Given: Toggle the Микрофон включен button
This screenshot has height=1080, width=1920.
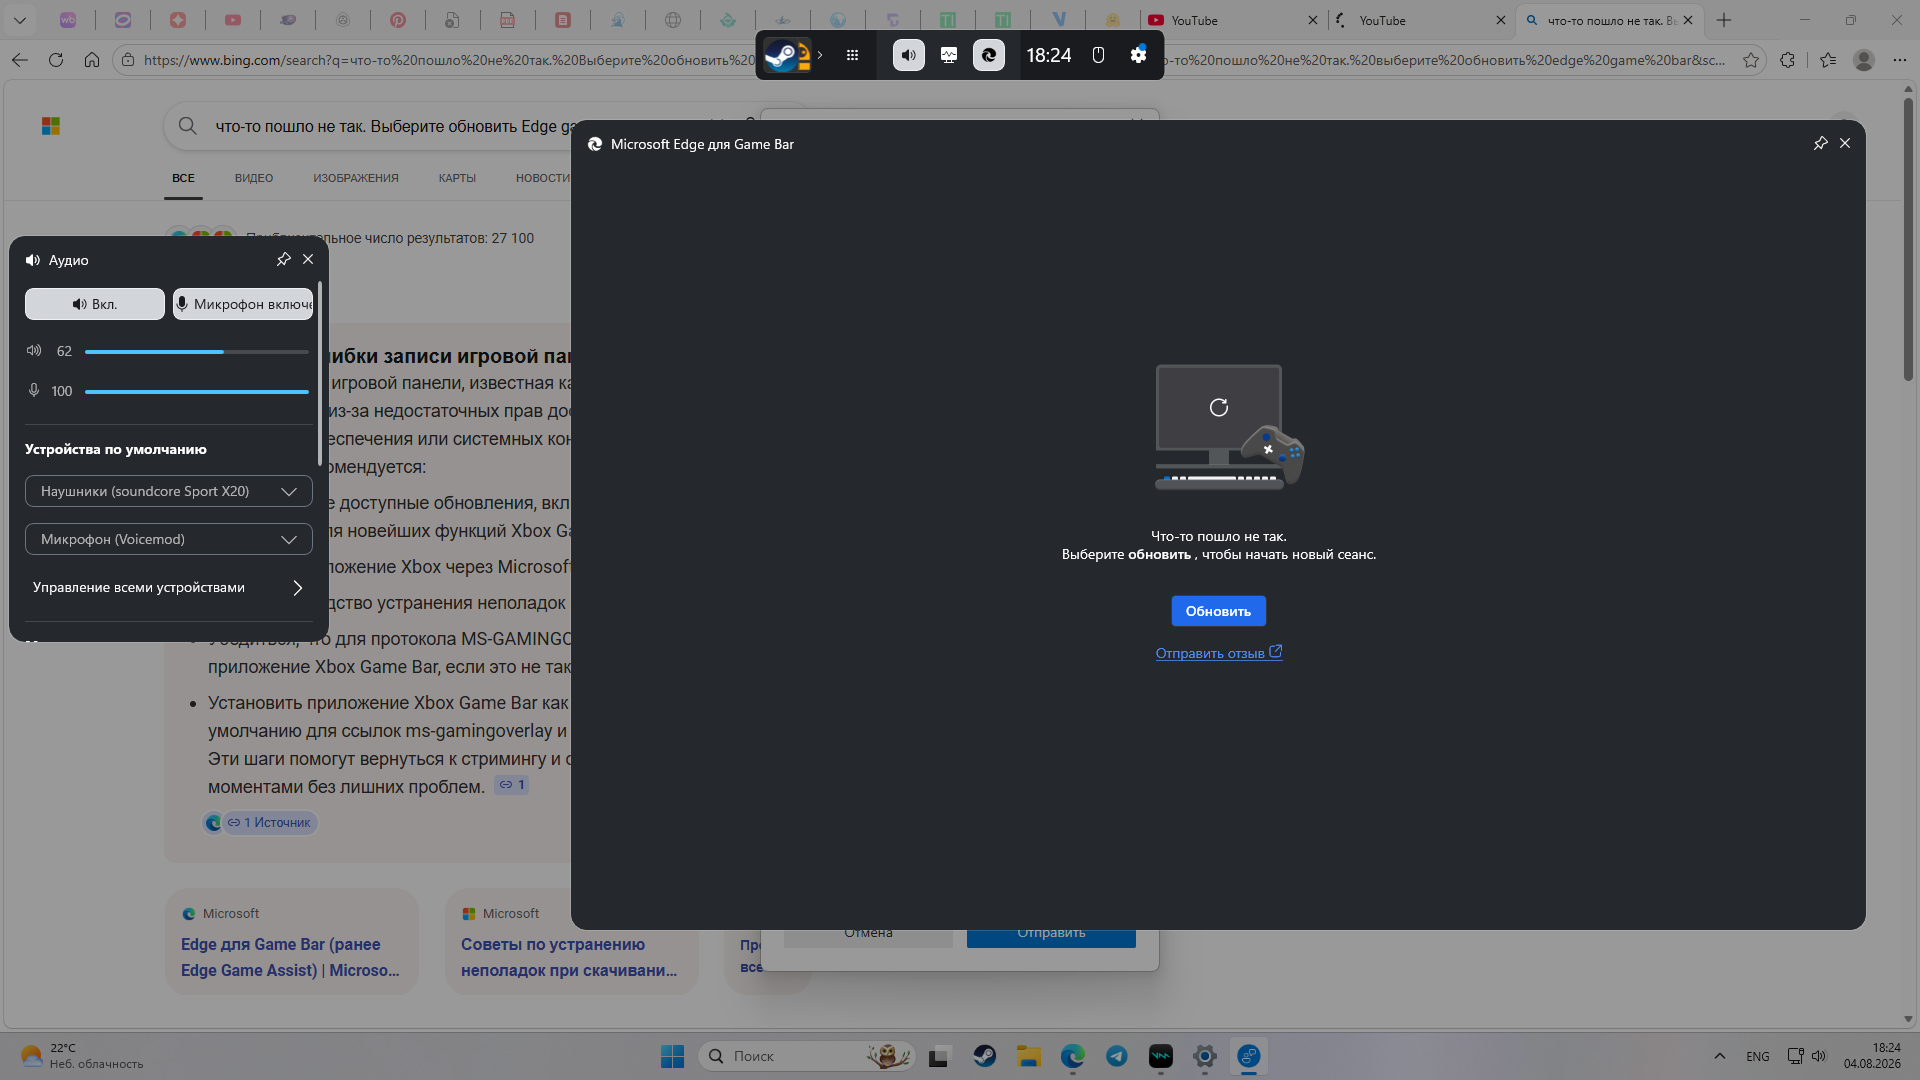Looking at the screenshot, I should click(243, 304).
